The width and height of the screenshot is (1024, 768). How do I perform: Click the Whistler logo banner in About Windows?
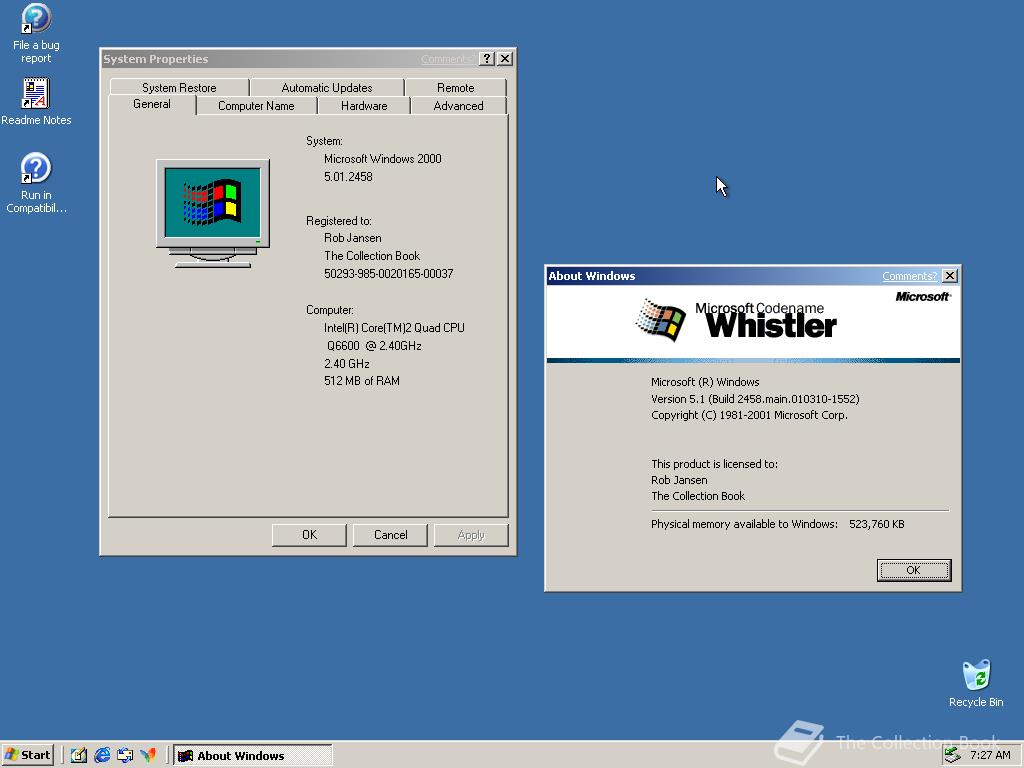[753, 322]
